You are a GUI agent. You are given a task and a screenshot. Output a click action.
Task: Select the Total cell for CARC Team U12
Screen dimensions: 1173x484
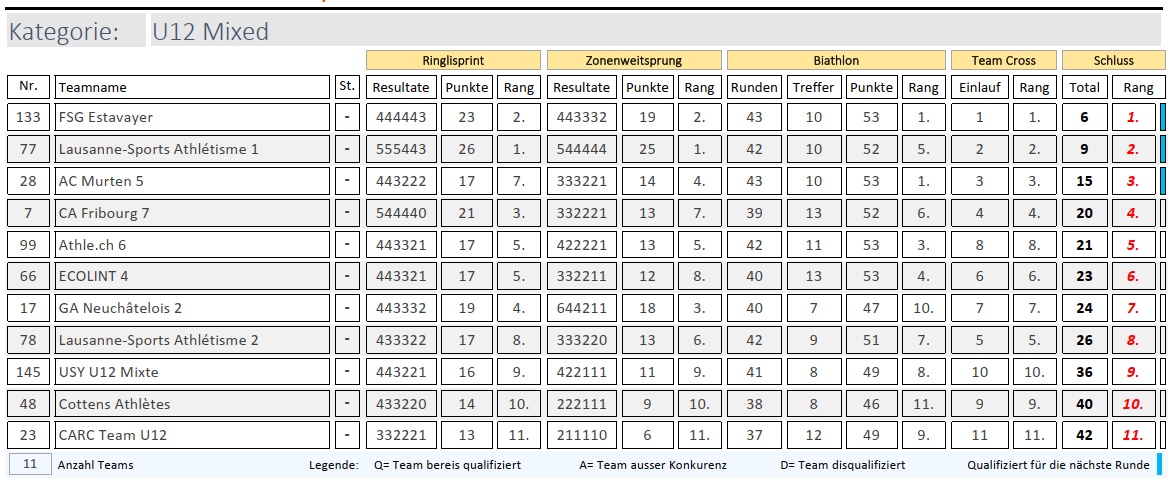1084,436
